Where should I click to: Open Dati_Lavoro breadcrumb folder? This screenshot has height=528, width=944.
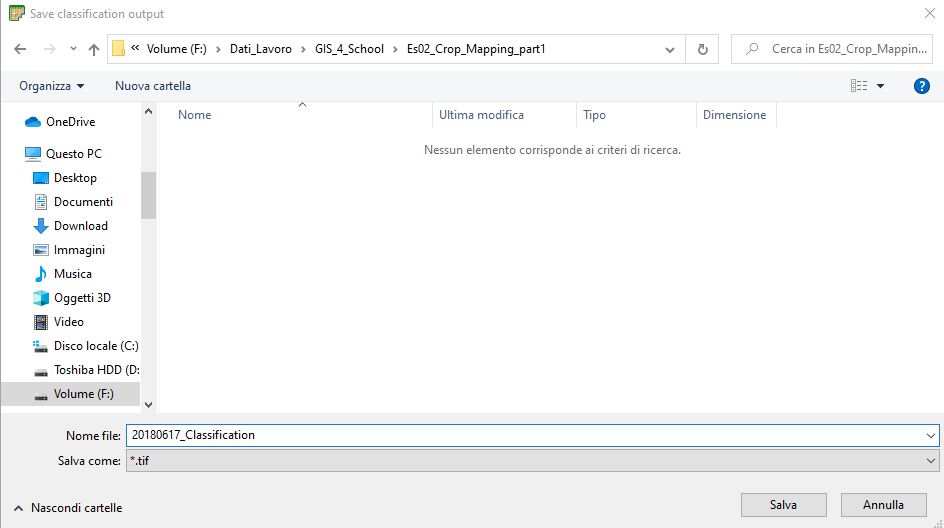point(261,49)
